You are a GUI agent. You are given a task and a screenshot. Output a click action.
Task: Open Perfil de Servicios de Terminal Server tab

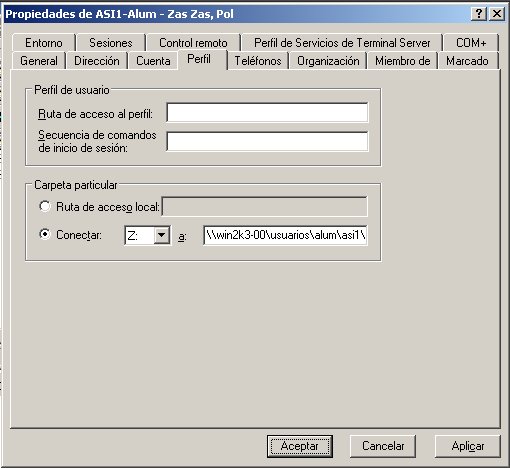342,43
